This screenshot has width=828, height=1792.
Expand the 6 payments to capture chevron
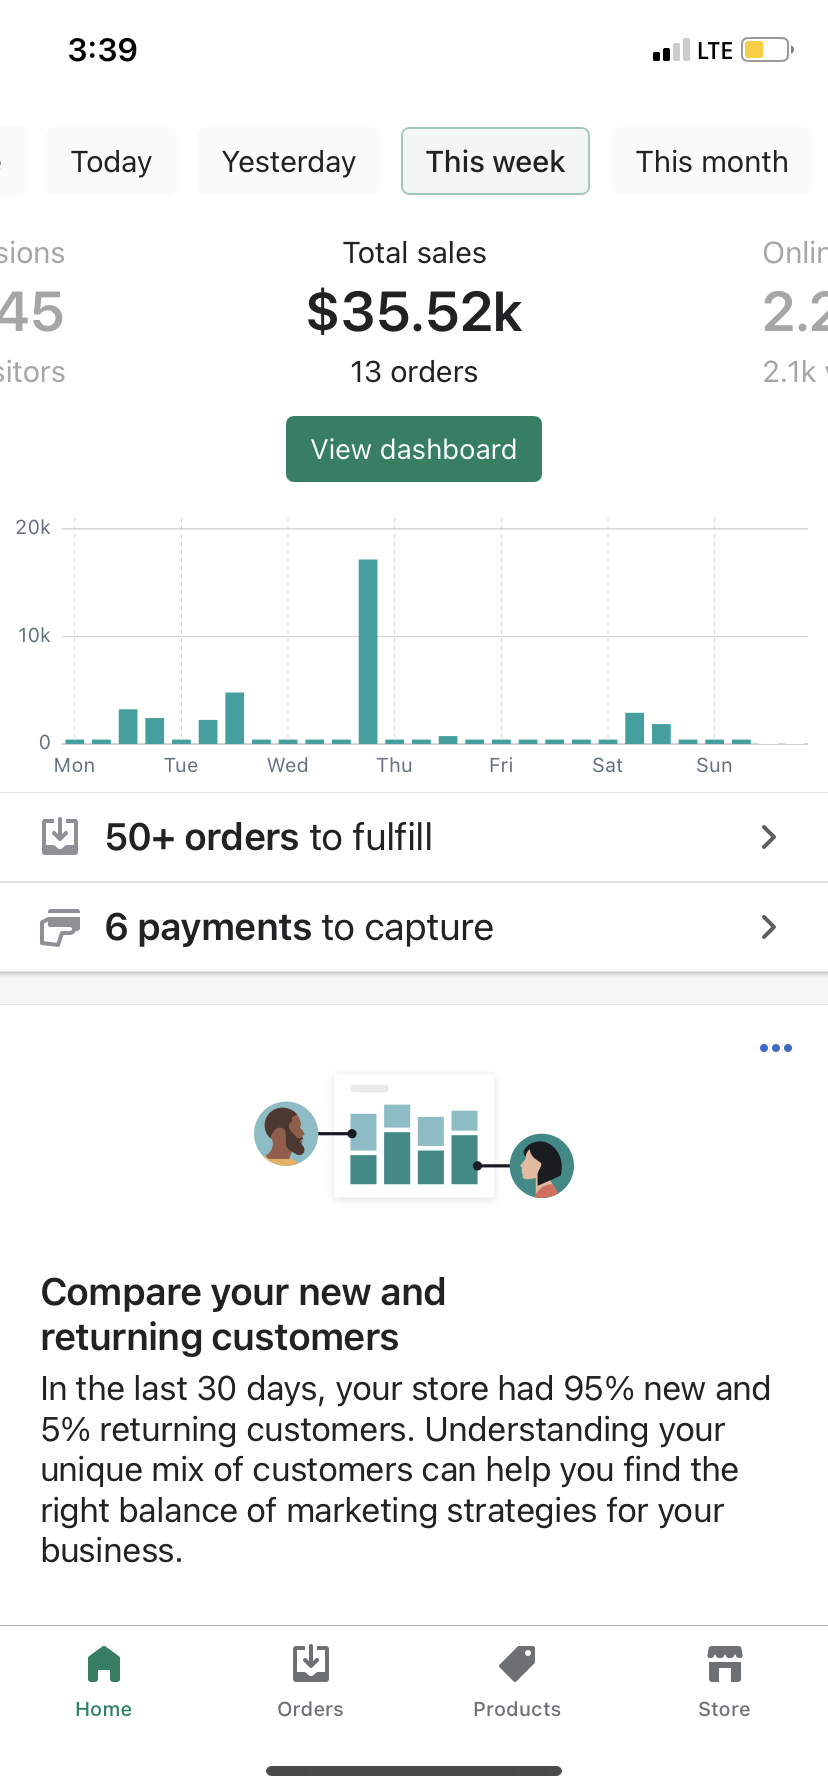768,927
